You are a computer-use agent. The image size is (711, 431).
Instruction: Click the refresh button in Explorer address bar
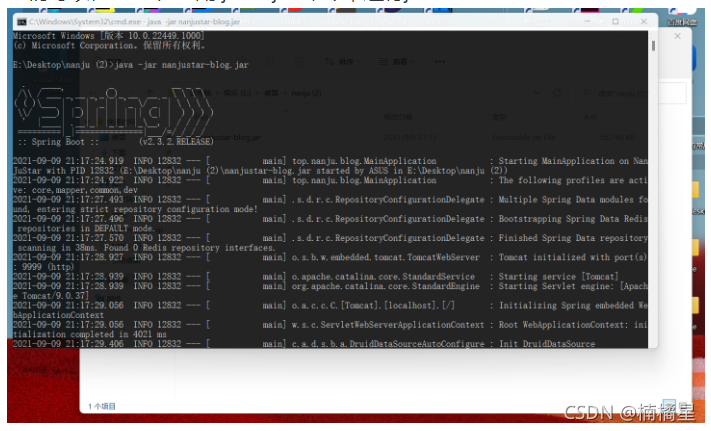pos(557,93)
